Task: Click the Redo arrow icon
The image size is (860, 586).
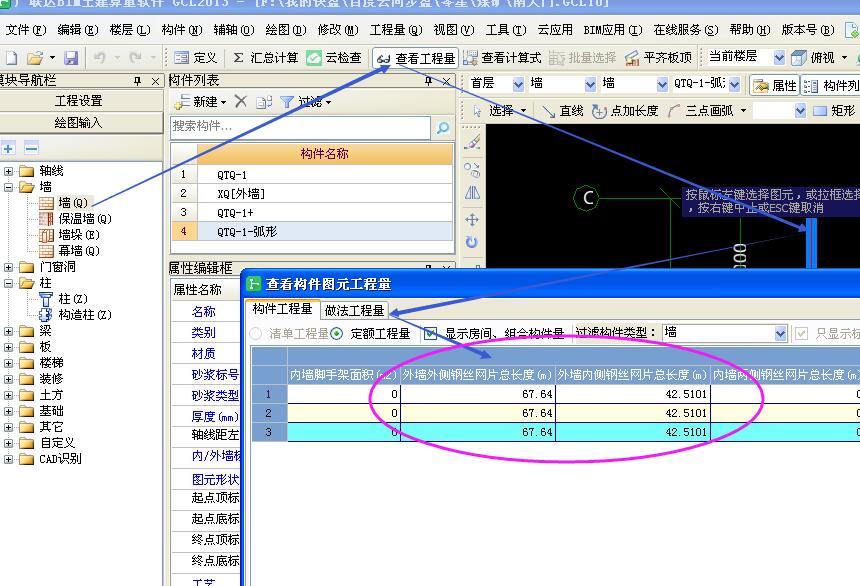Action: point(135,58)
